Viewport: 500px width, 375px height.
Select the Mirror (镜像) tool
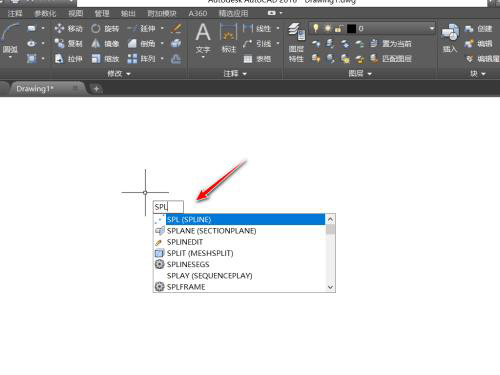[x=105, y=43]
